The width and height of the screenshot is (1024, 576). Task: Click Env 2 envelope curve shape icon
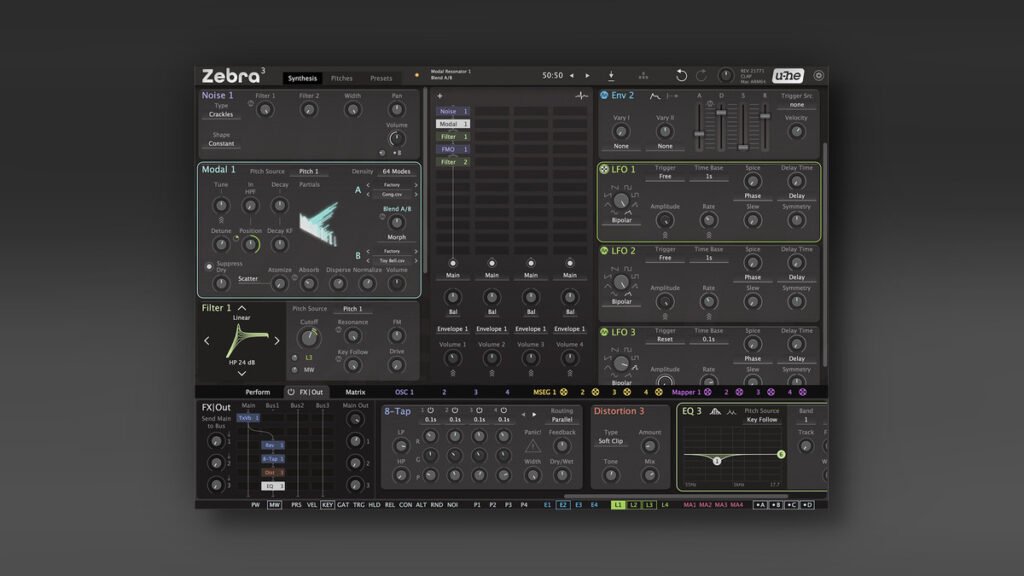point(654,96)
